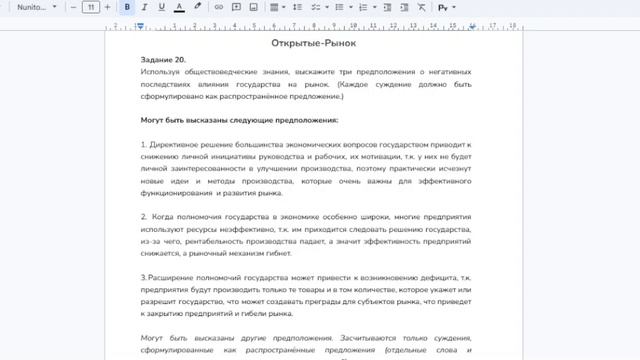Open the Nunito font family dropdown
The width and height of the screenshot is (640, 360).
click(37, 7)
